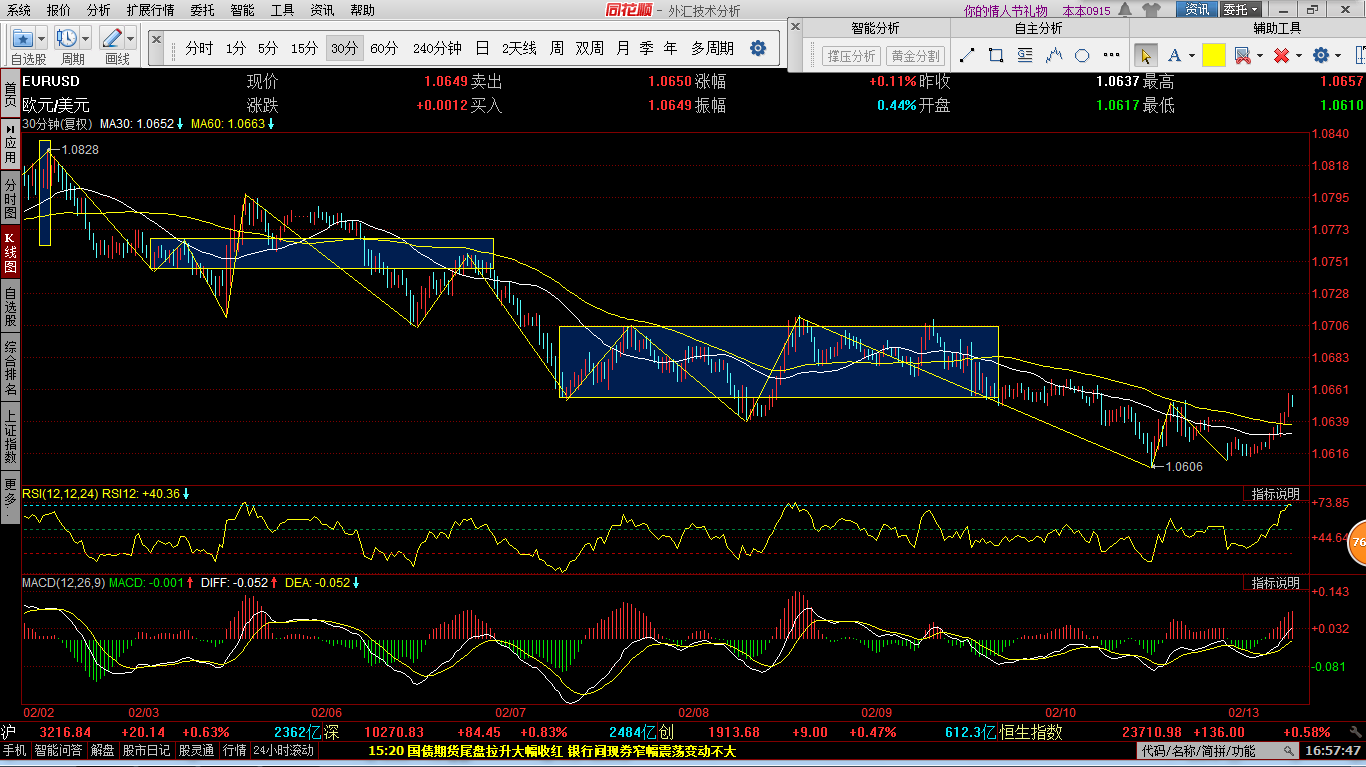Screen dimensions: 1366x767
Task: Pick the yellow line color swatch
Action: pyautogui.click(x=1214, y=55)
